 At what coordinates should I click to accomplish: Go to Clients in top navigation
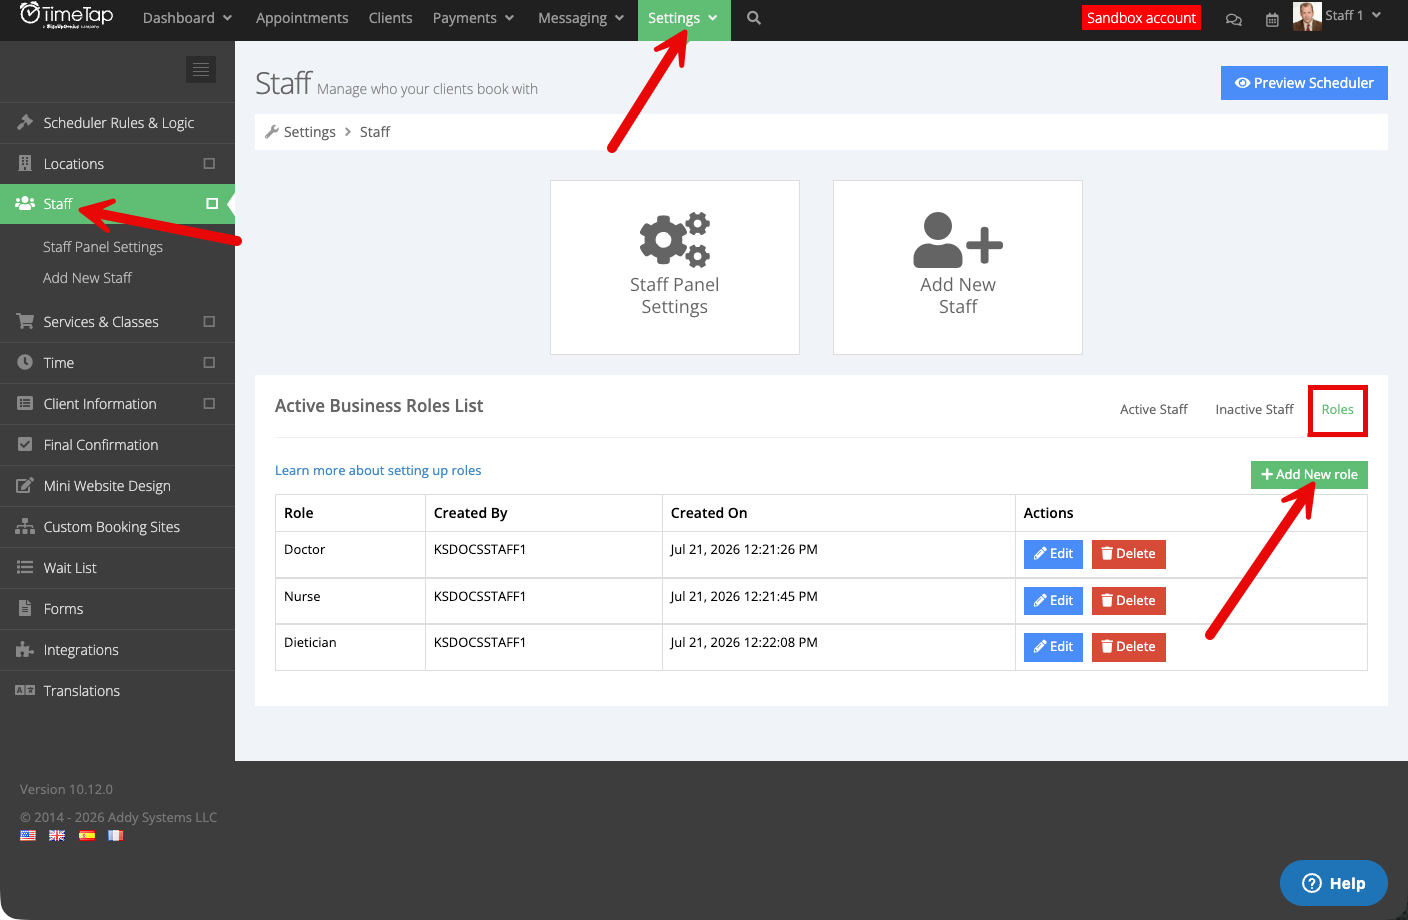point(390,18)
